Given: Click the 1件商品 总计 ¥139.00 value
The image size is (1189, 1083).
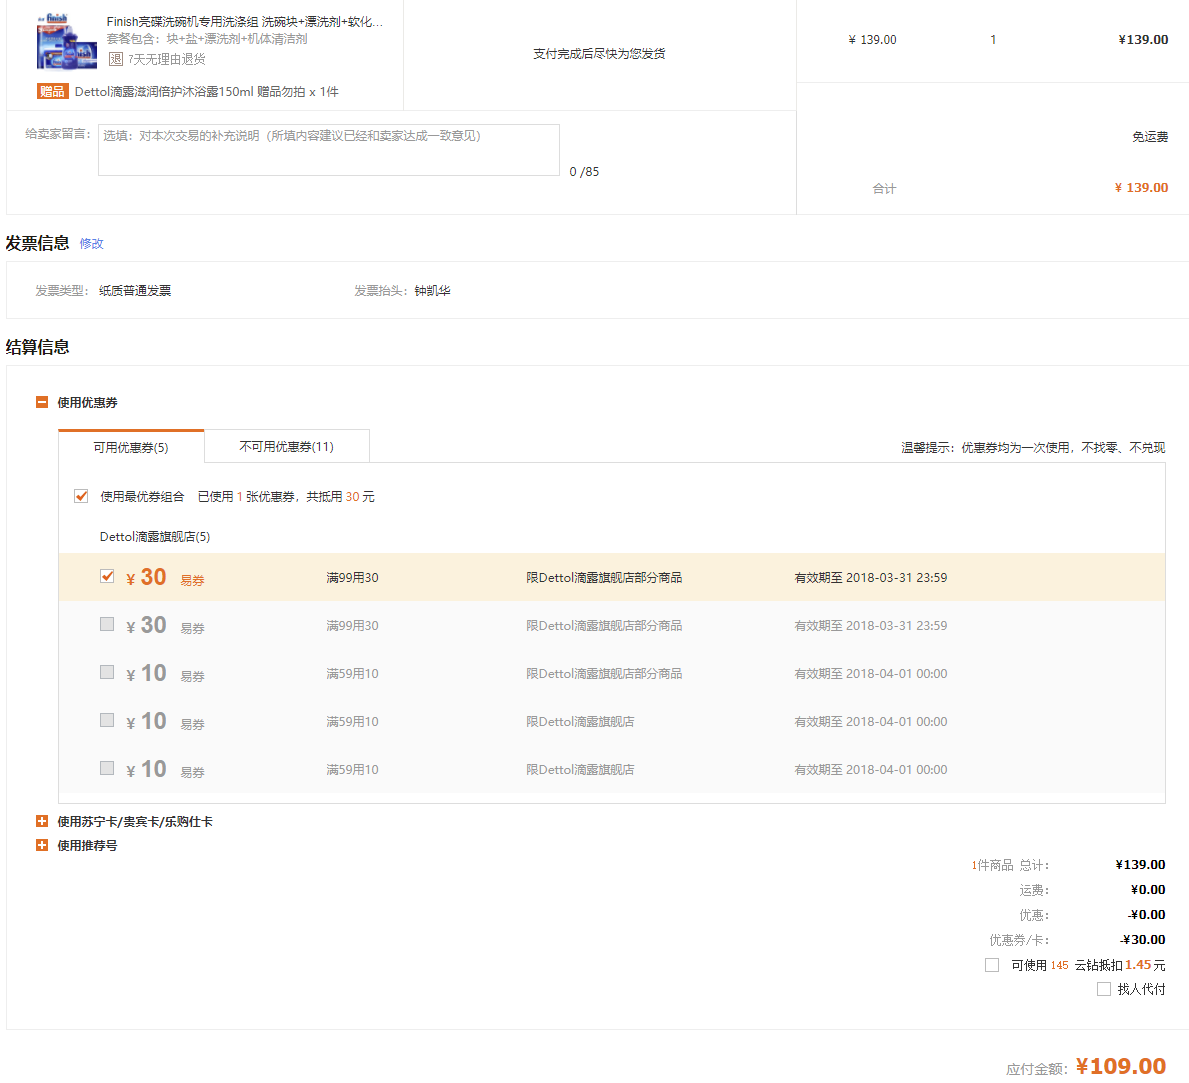Looking at the screenshot, I should coord(1140,865).
